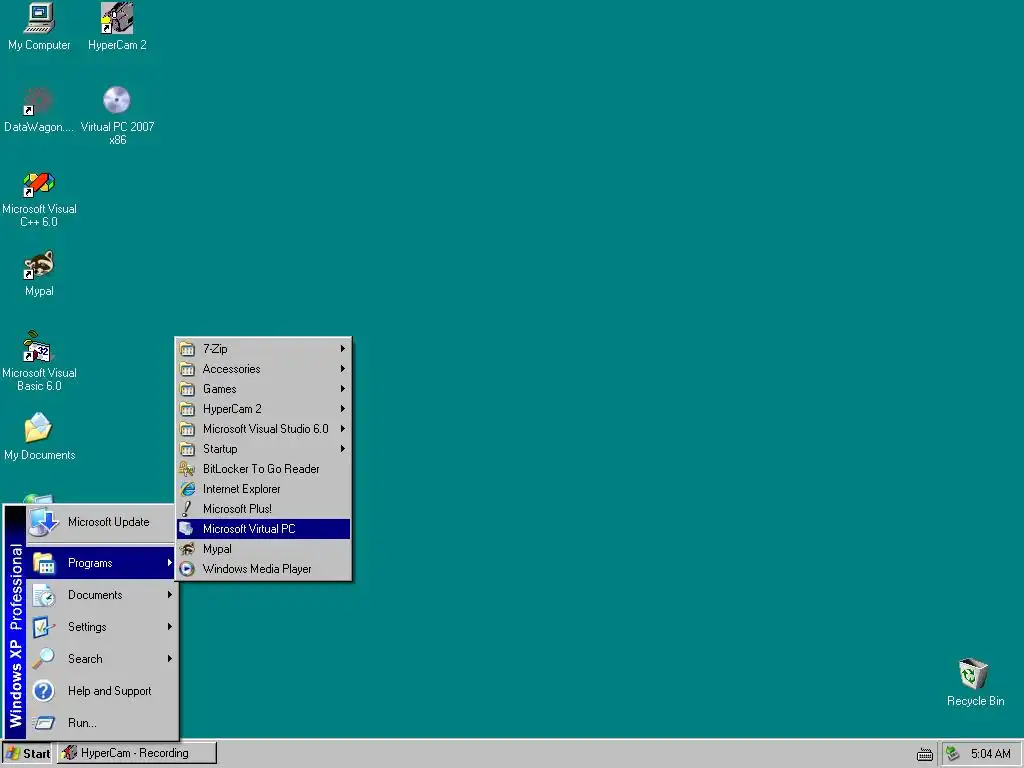Click the Microsoft Update globe icon
1024x768 pixels.
click(44, 522)
